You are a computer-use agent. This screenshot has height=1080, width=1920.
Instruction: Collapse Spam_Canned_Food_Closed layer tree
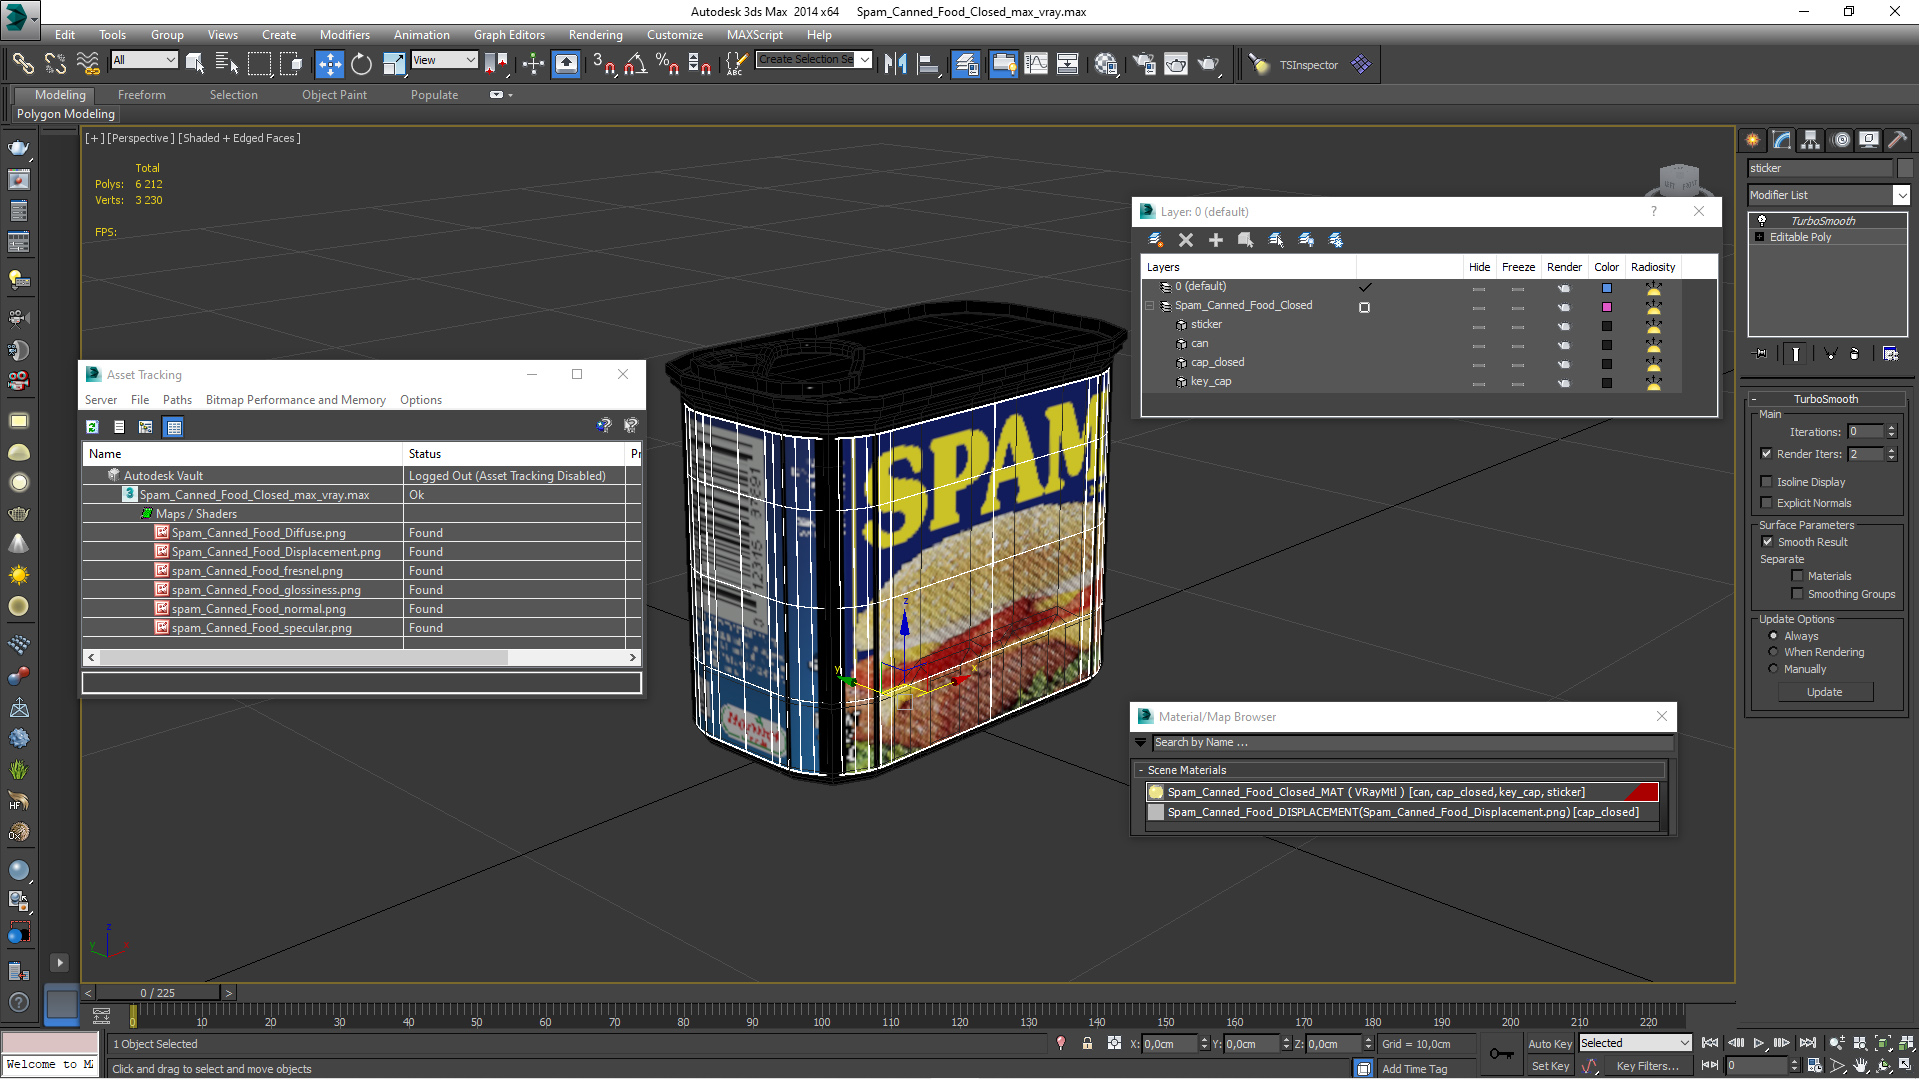[x=1150, y=306]
